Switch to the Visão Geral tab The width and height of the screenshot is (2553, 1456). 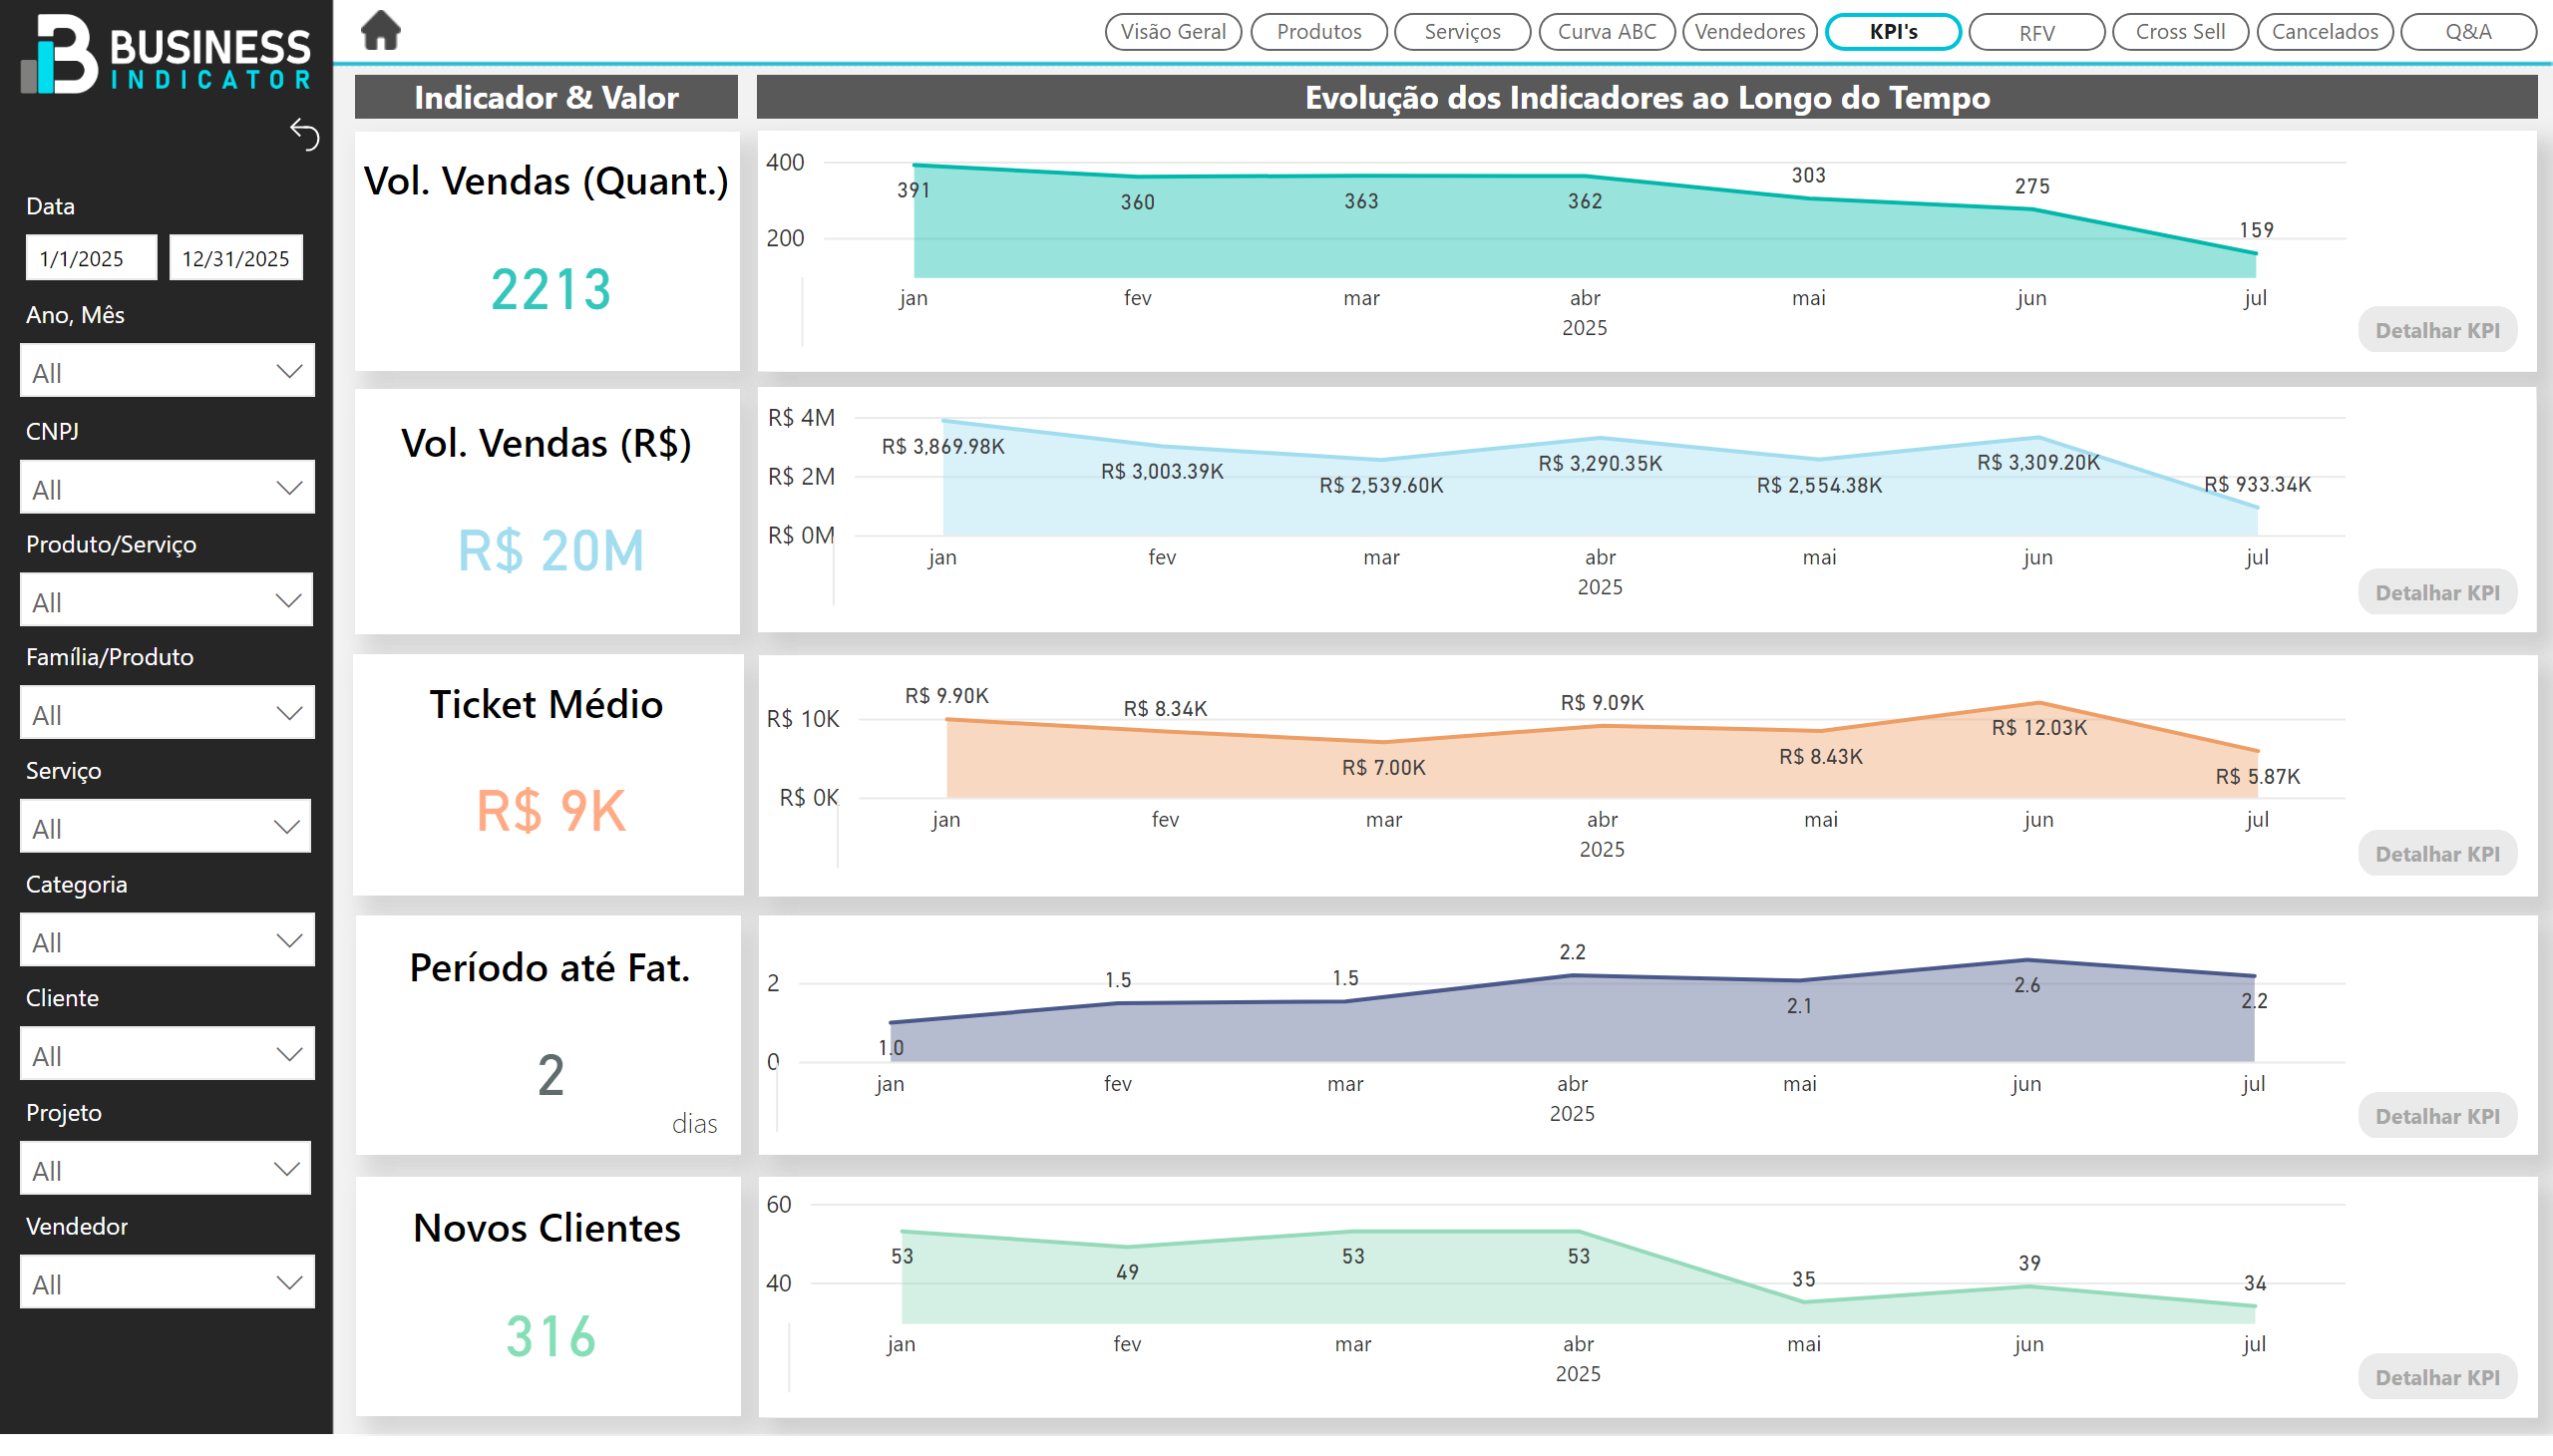coord(1173,31)
